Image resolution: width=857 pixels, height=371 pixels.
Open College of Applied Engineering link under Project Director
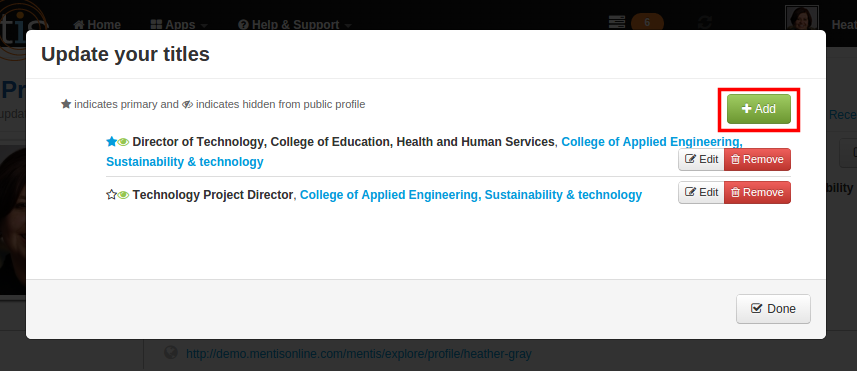coord(471,195)
